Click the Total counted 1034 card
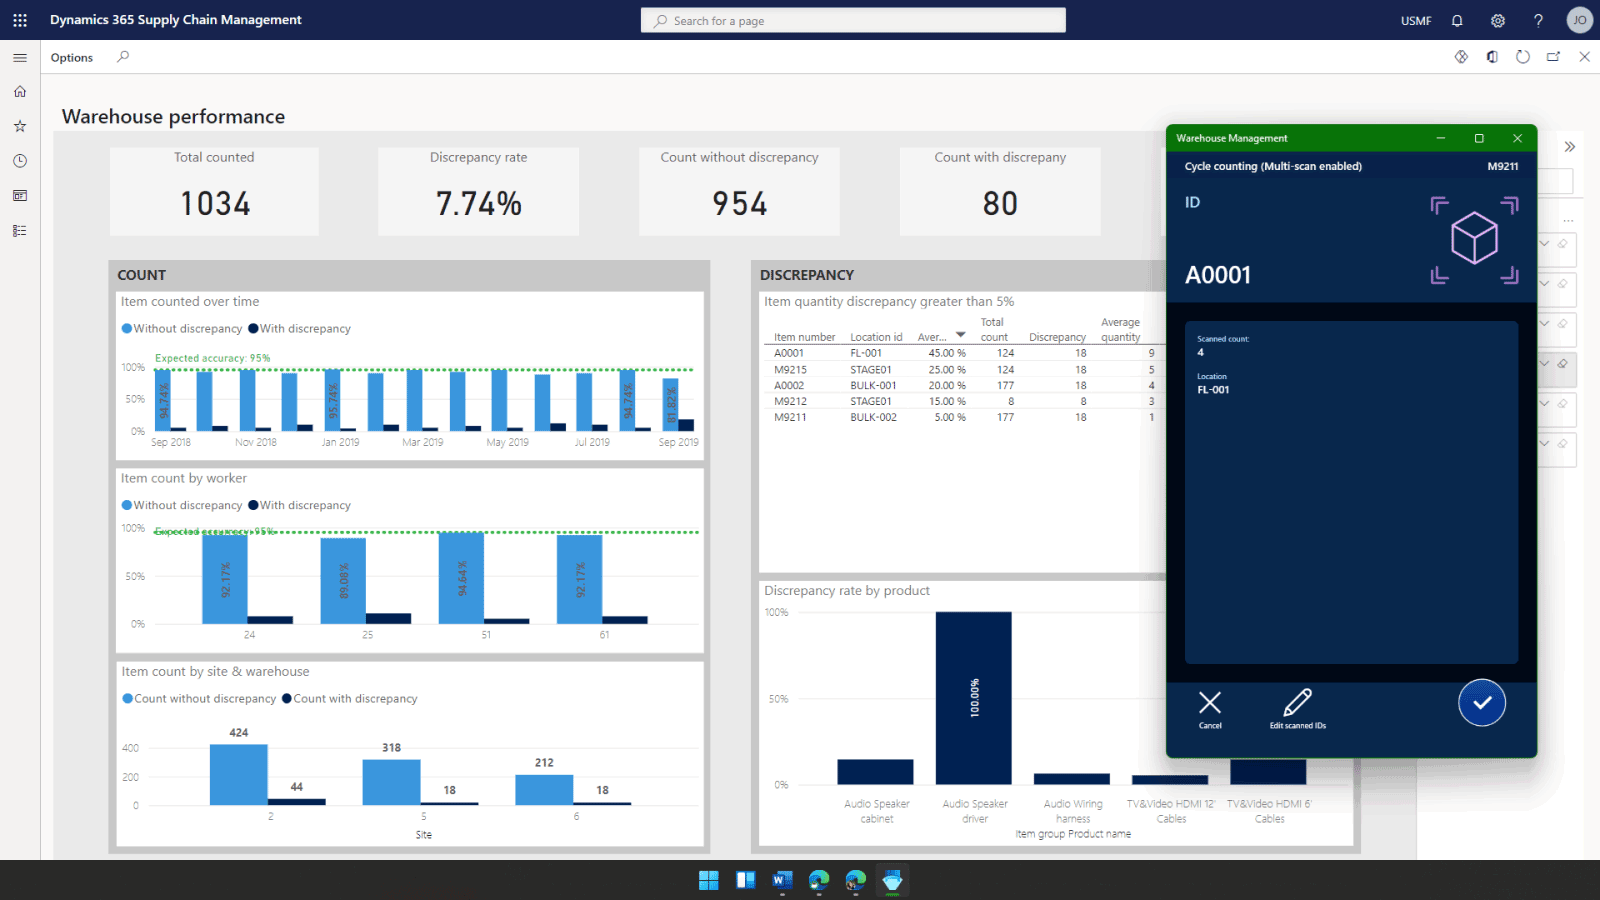 [214, 192]
